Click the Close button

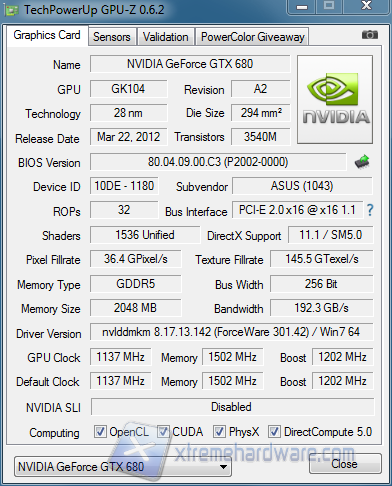(345, 464)
